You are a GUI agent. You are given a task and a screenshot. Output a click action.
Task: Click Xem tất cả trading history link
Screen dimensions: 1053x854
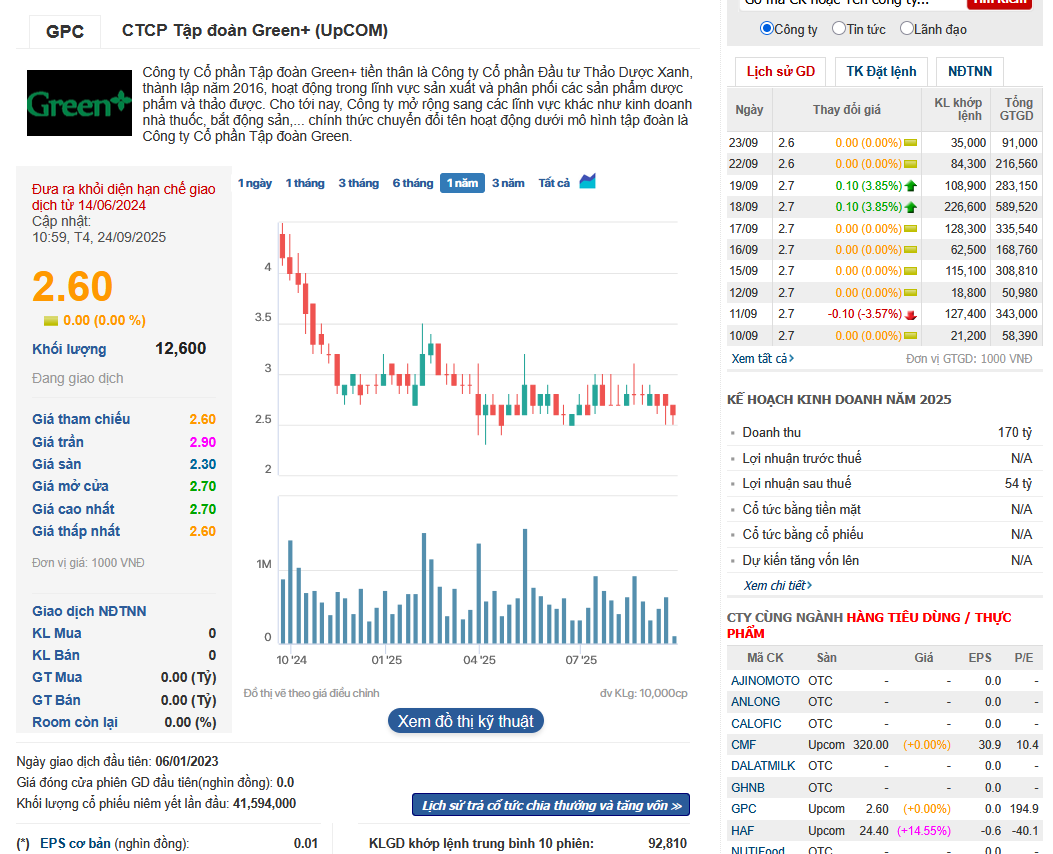(763, 359)
